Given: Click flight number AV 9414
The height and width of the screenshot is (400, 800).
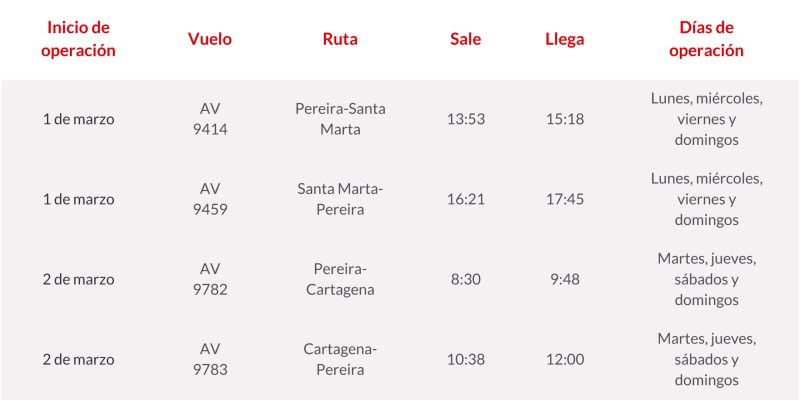Looking at the screenshot, I should 210,119.
